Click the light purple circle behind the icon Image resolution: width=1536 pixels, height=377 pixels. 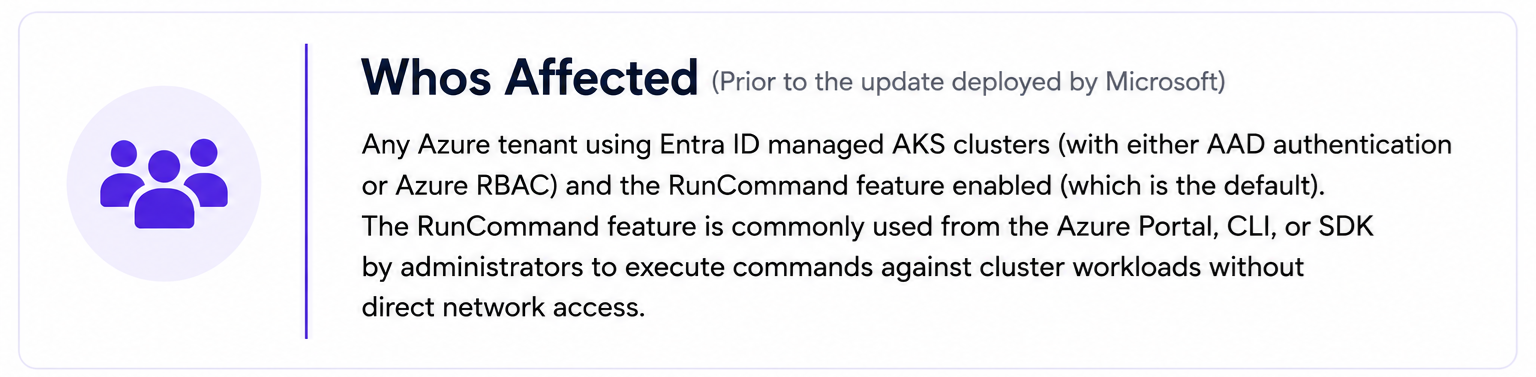click(164, 184)
